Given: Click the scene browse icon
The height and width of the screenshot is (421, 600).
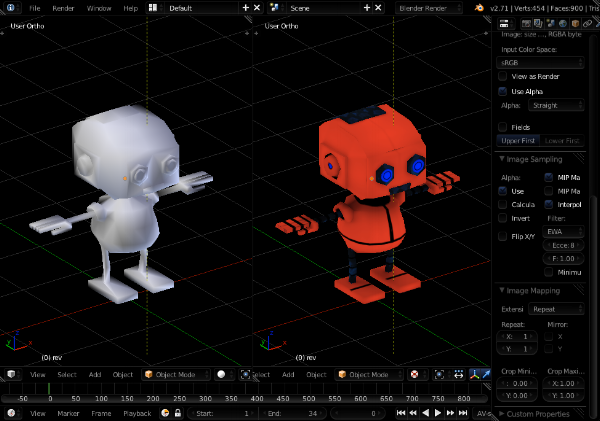Looking at the screenshot, I should 275,7.
